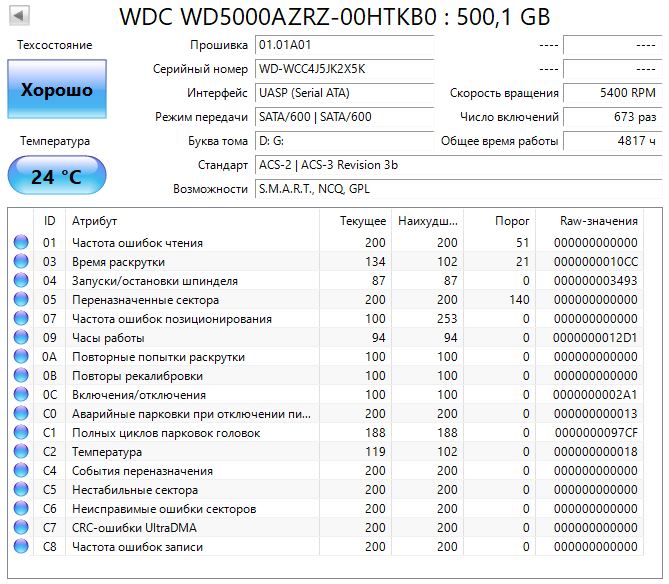Click status orb for Температура attribute row
The height and width of the screenshot is (584, 669).
click(21, 451)
